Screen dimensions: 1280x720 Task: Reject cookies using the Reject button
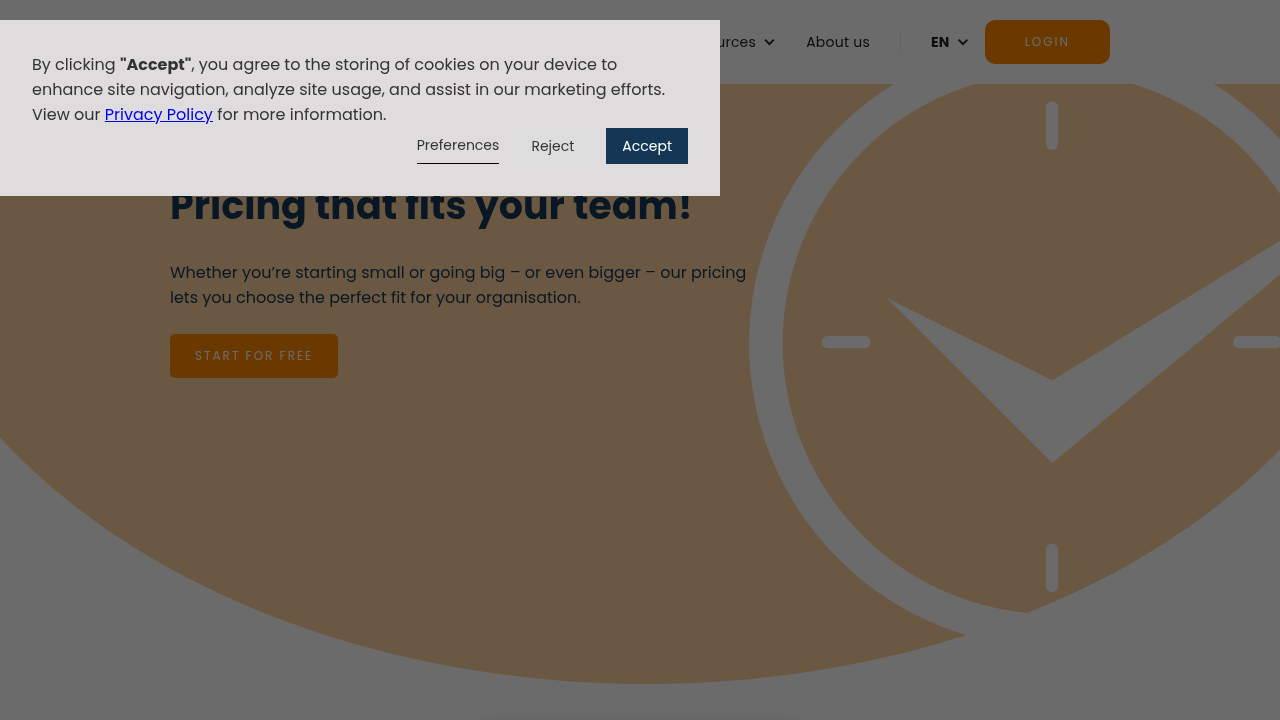(x=553, y=146)
